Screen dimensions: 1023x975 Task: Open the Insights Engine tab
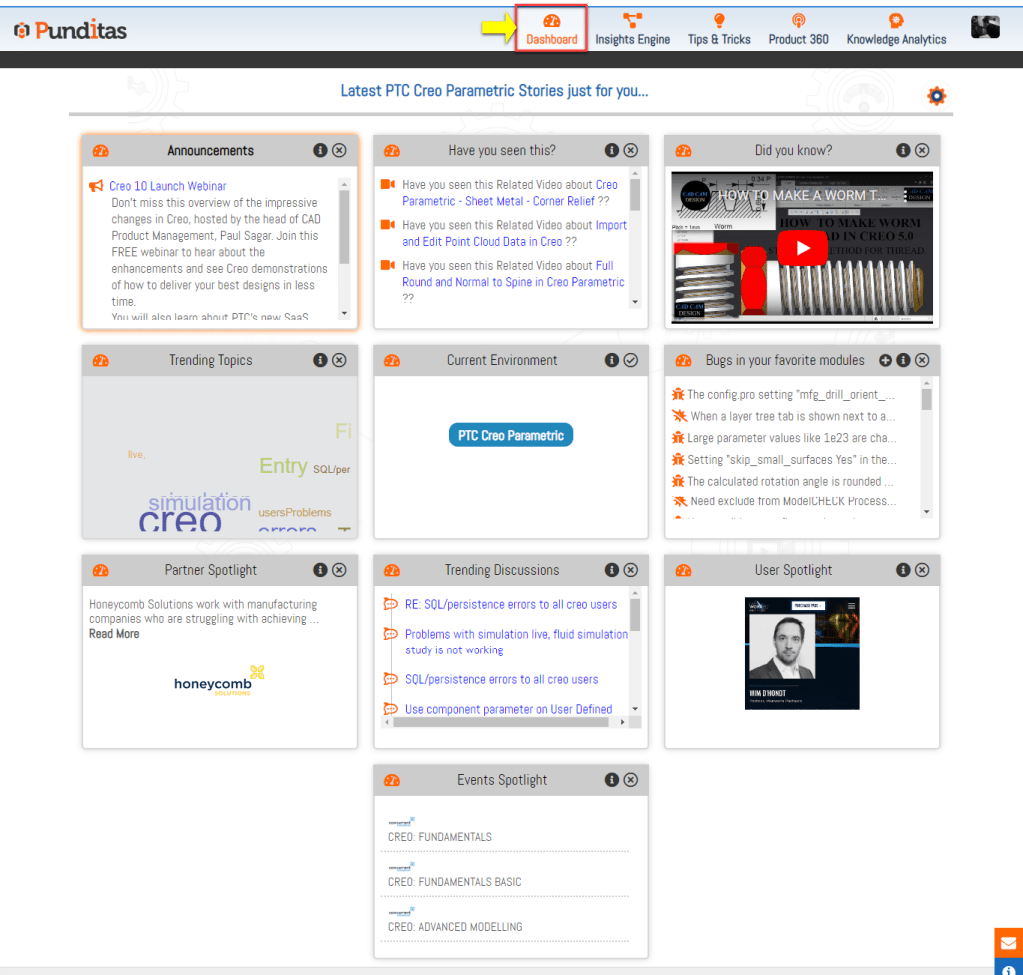click(632, 29)
